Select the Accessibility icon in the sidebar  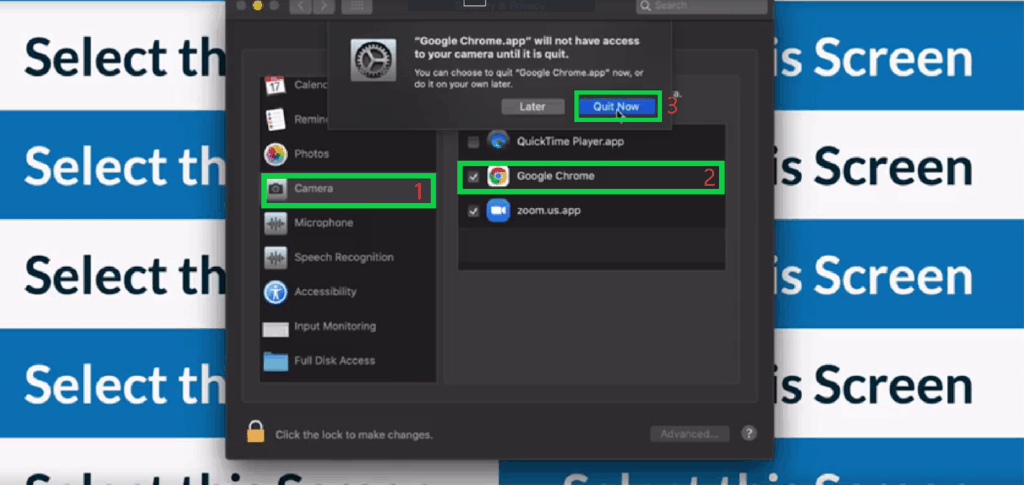click(x=276, y=292)
